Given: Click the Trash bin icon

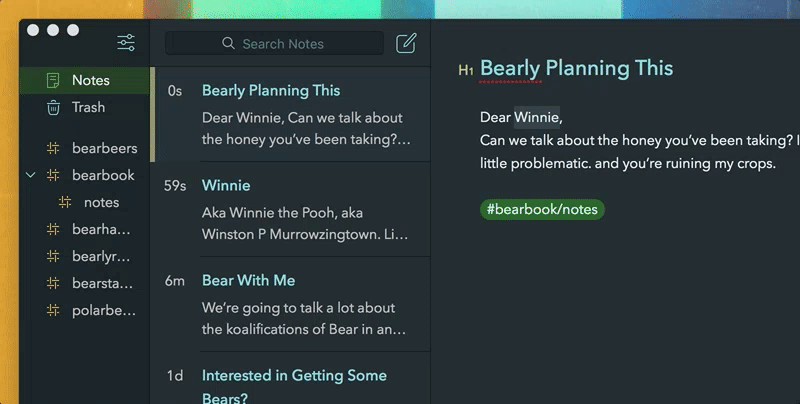Looking at the screenshot, I should click(x=53, y=107).
